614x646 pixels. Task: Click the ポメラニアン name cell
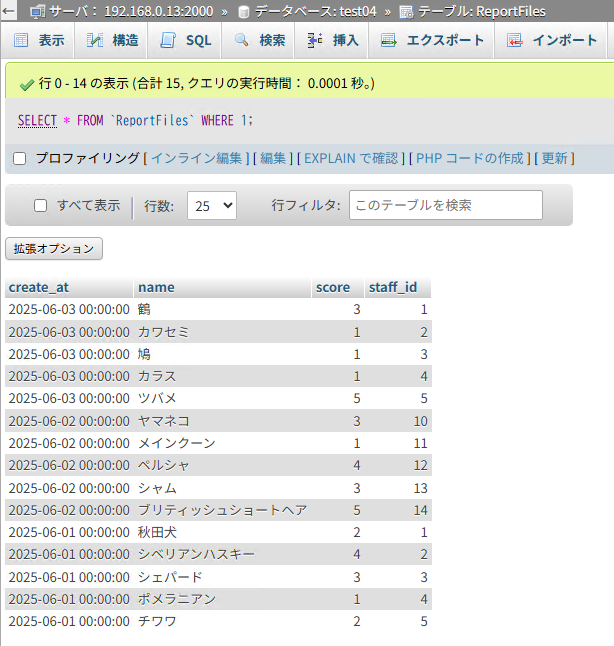tap(222, 599)
